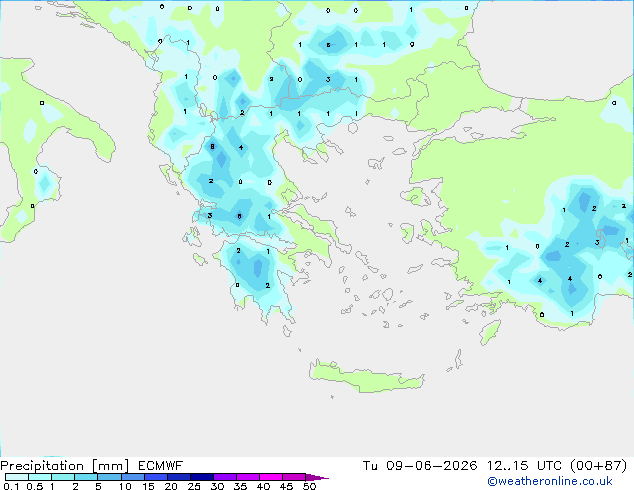Click the "(00+87)" forecast offset label
Image resolution: width=634 pixels, height=490 pixels.
pyautogui.click(x=598, y=466)
